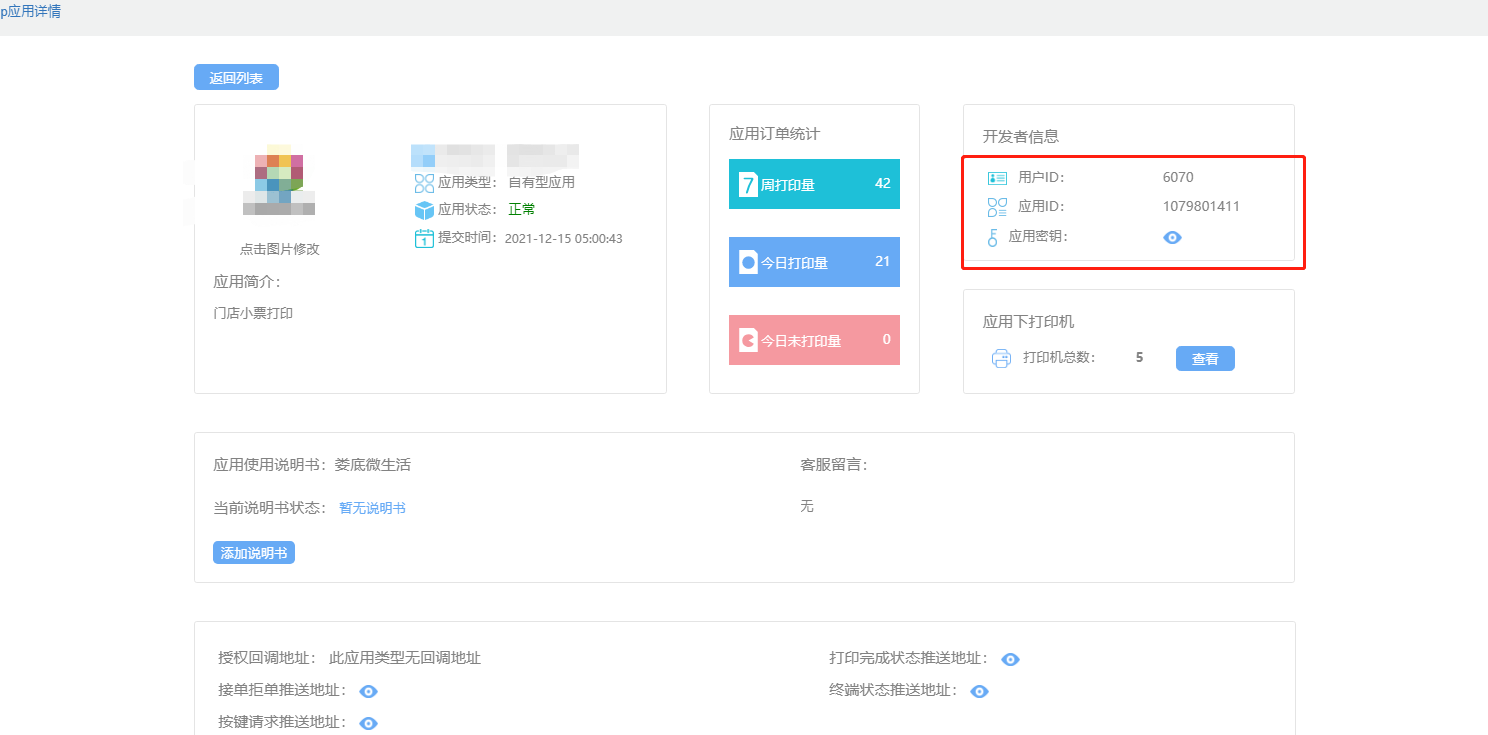Reveal the 应用密钥 with the eye toggle

pyautogui.click(x=1172, y=237)
